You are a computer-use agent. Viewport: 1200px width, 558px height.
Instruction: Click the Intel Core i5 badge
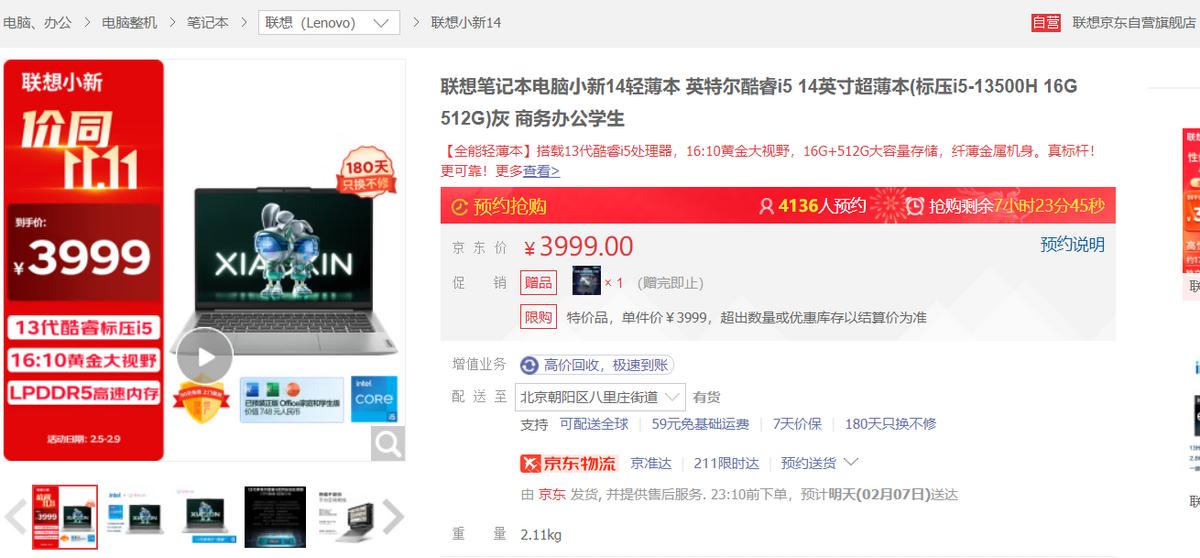pyautogui.click(x=373, y=400)
